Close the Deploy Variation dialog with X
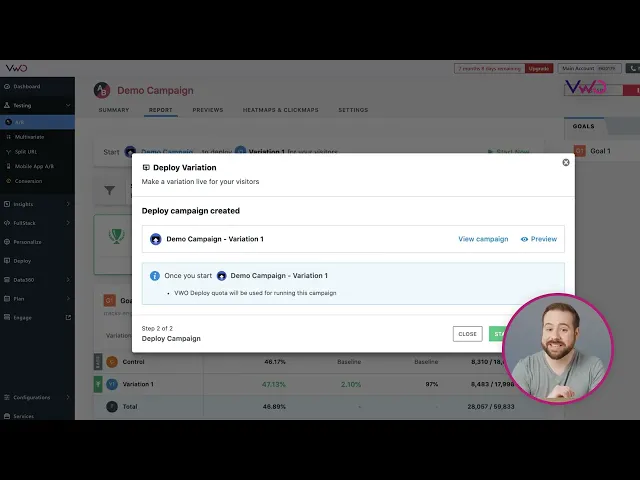The width and height of the screenshot is (640, 480). [566, 162]
